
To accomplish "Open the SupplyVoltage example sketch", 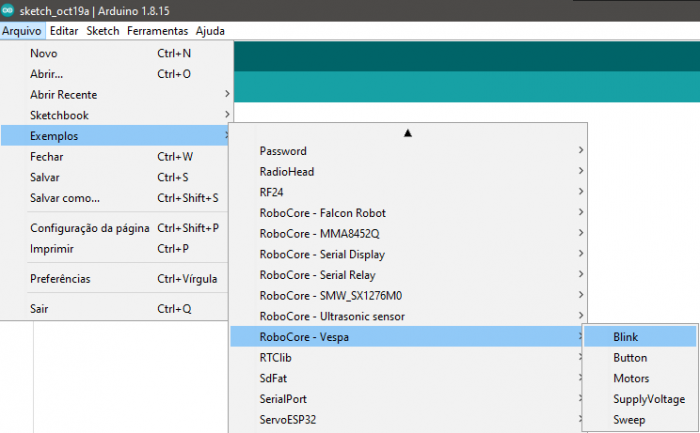I will (x=640, y=399).
